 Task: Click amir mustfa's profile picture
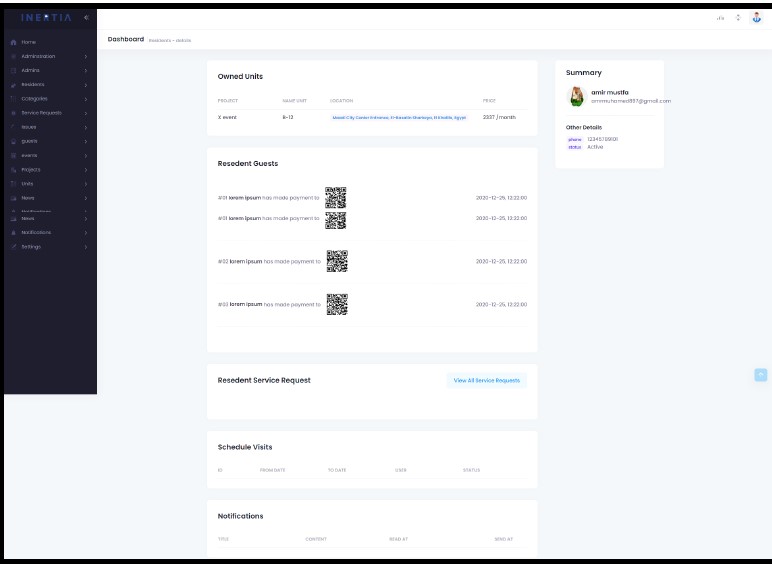pyautogui.click(x=577, y=96)
